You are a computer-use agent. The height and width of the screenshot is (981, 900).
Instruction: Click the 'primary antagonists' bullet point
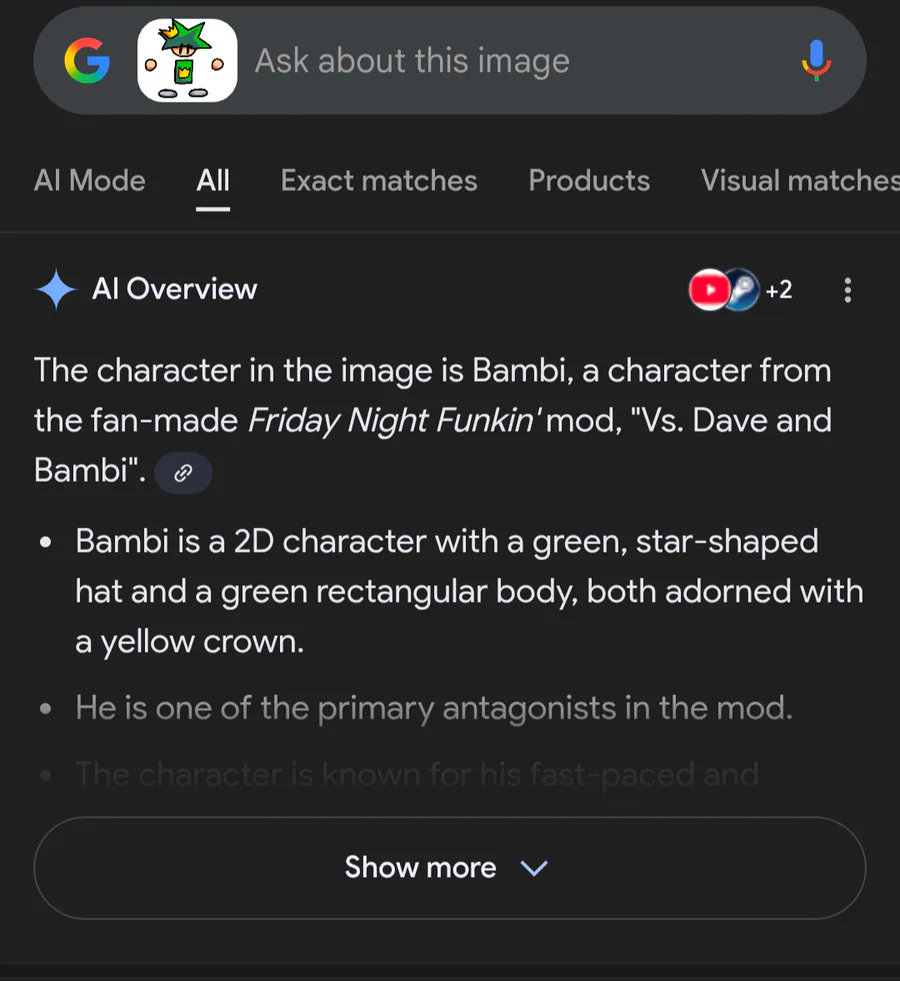tap(434, 709)
